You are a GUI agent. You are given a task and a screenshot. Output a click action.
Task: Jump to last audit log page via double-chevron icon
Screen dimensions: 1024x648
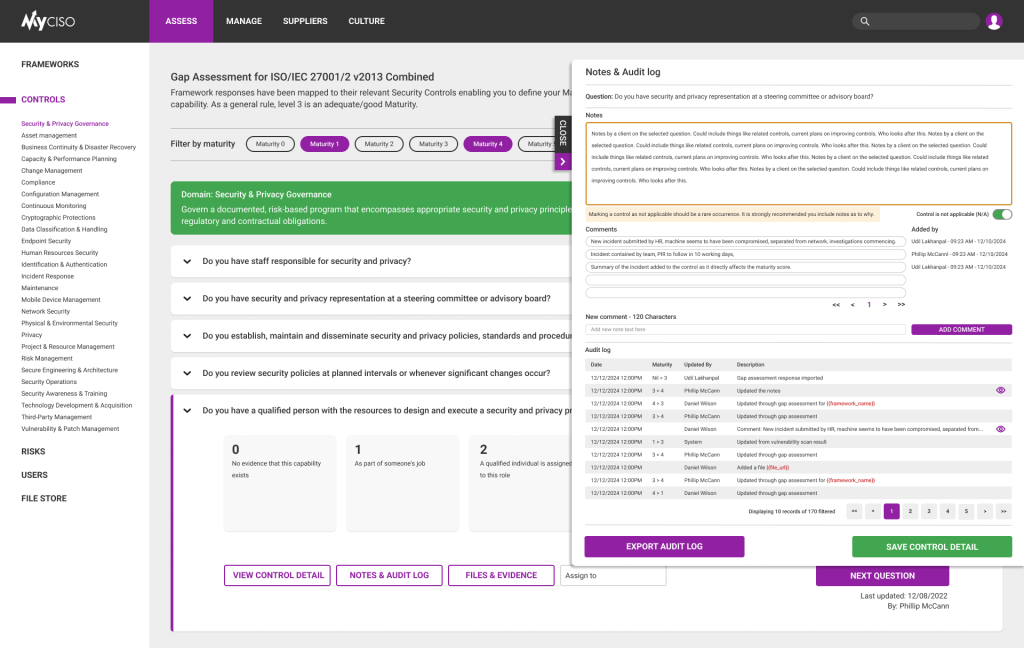click(x=1003, y=511)
